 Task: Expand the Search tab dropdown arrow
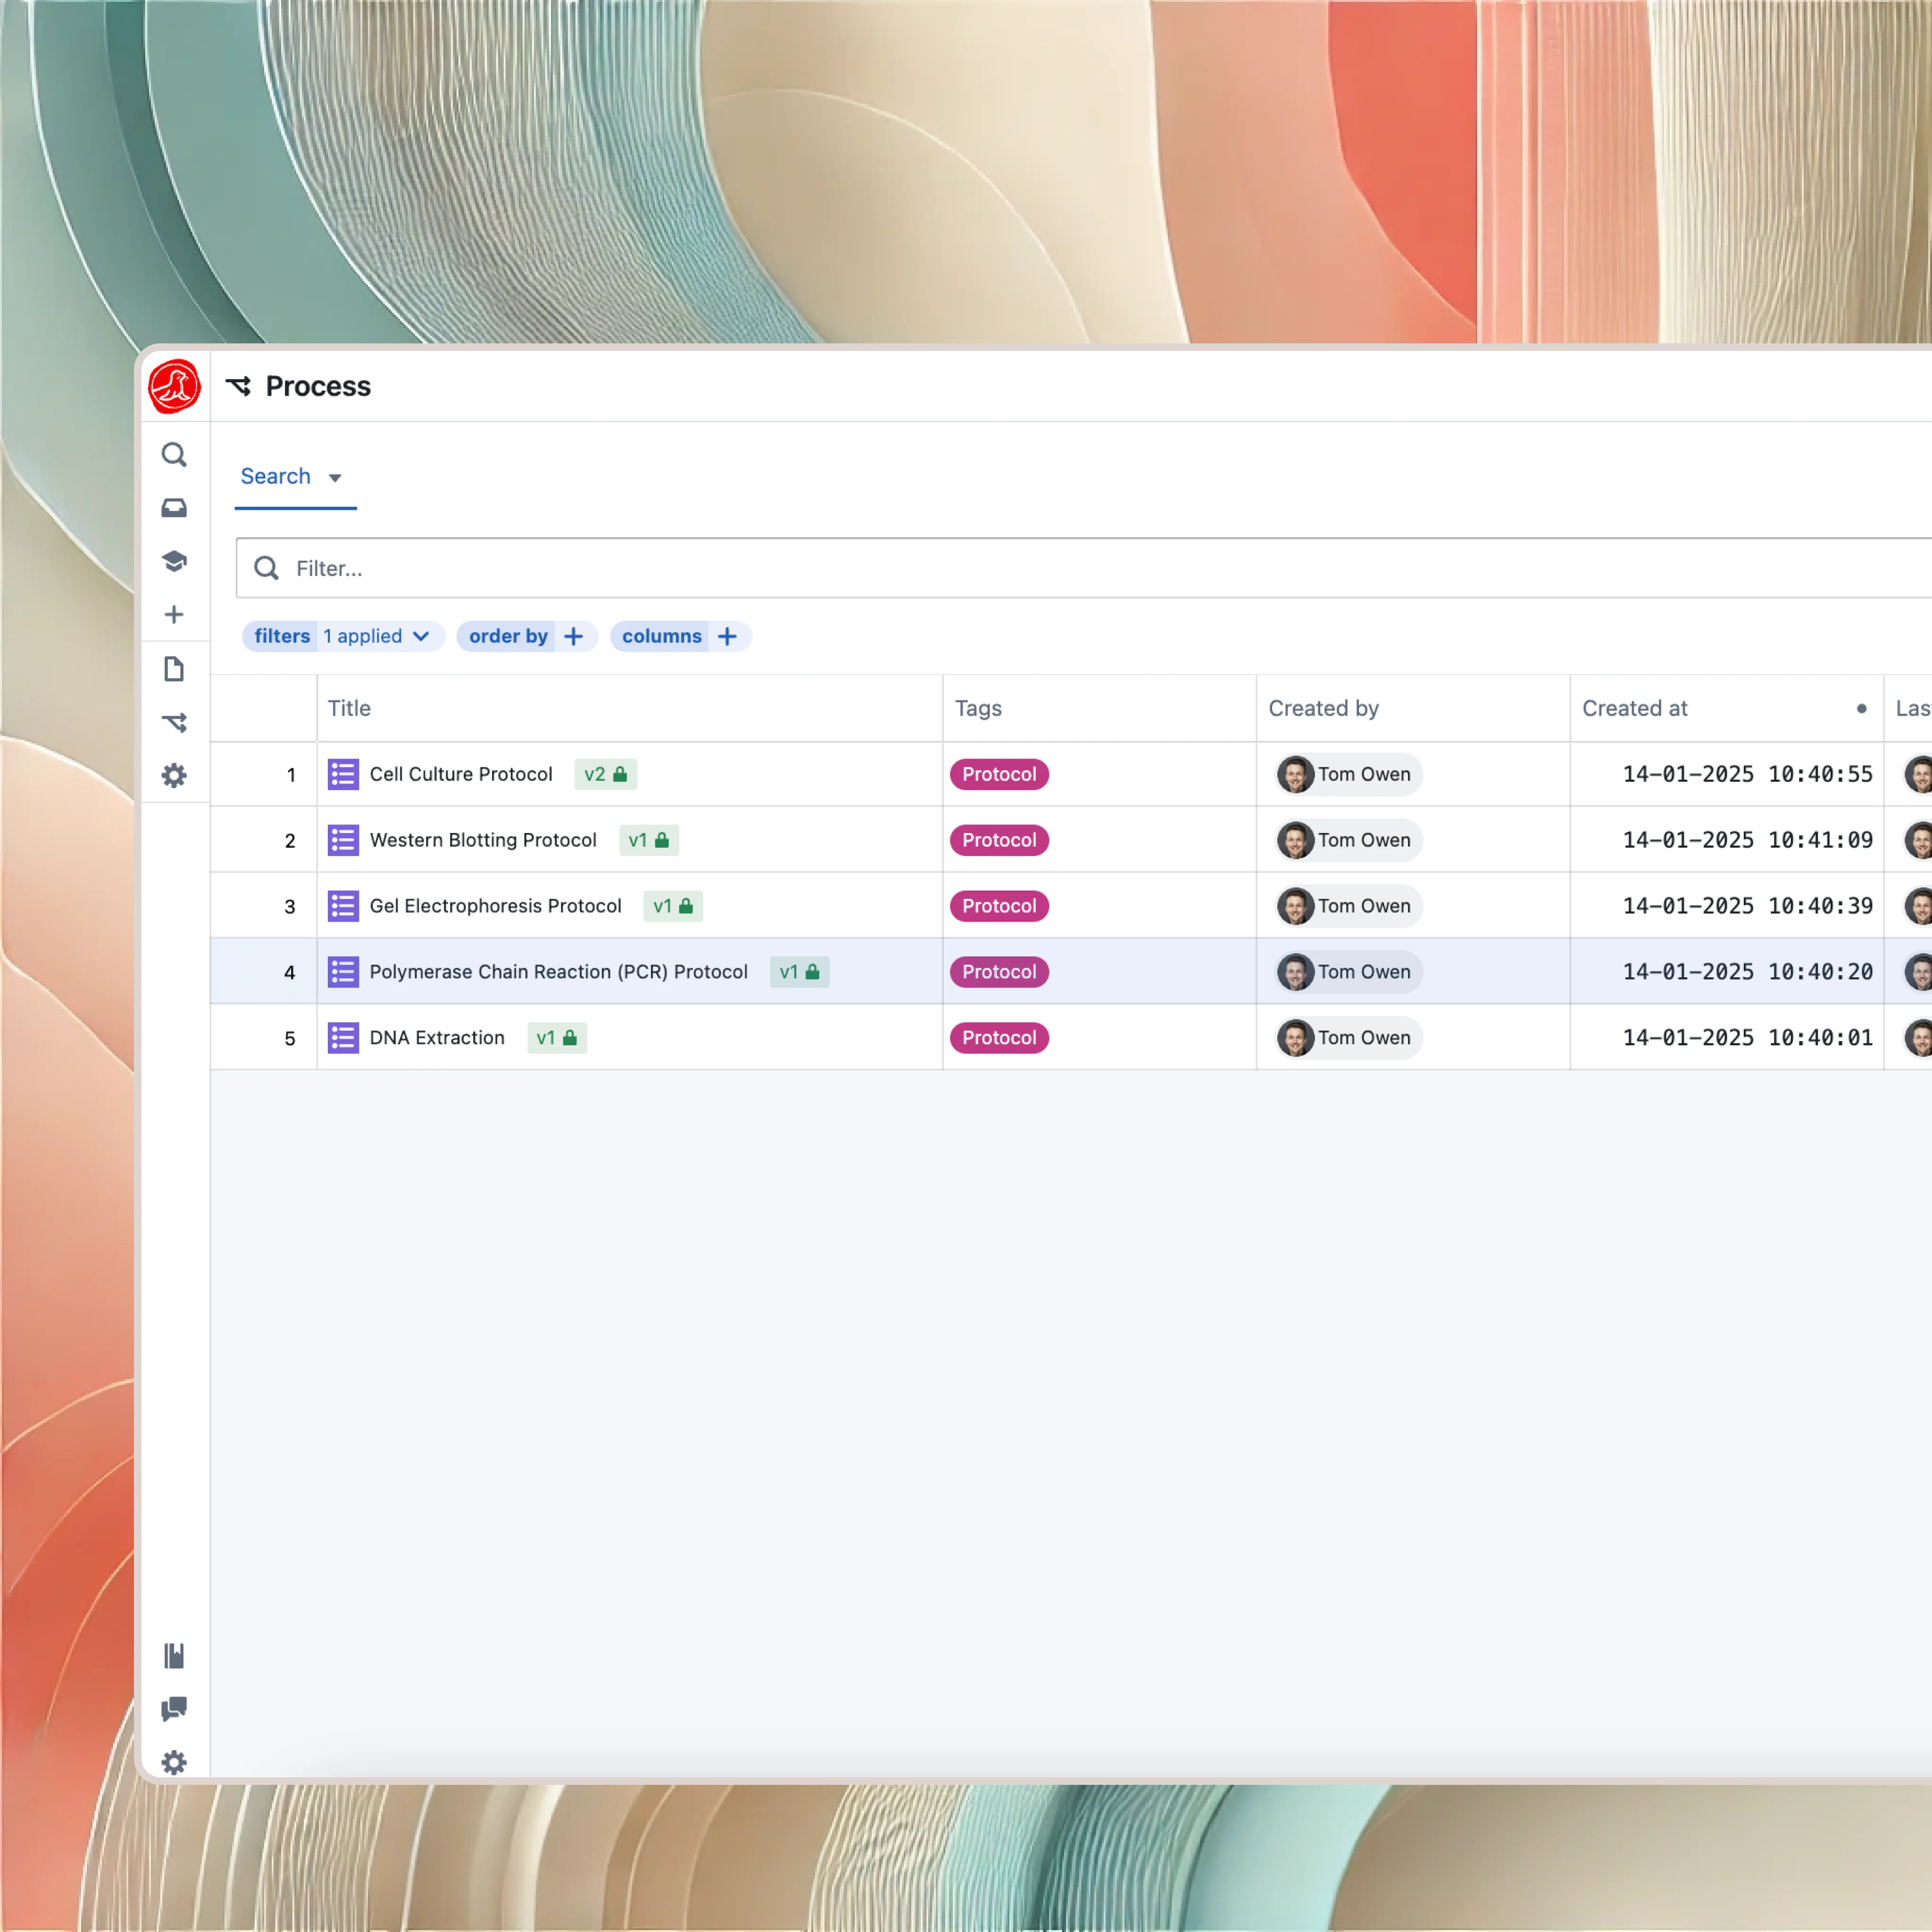pyautogui.click(x=335, y=478)
